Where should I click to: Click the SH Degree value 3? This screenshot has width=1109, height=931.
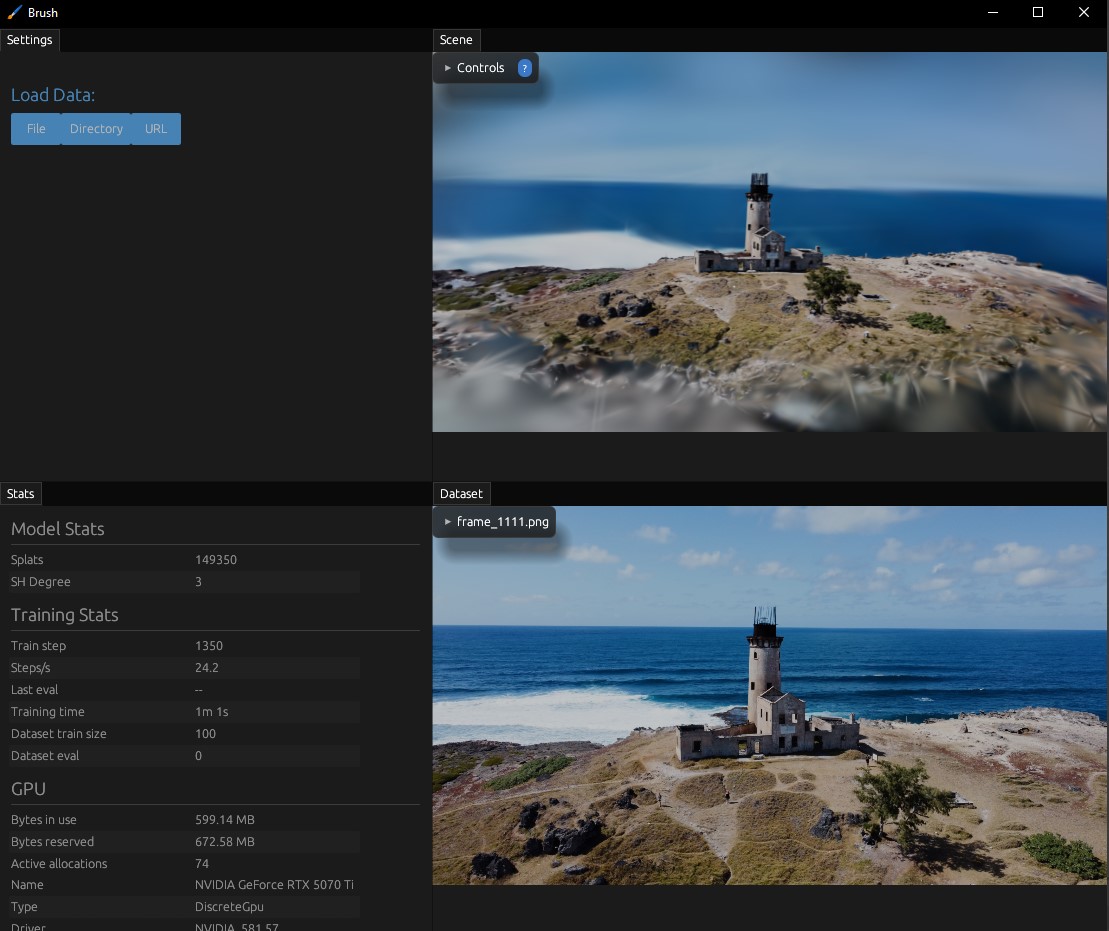[x=199, y=582]
